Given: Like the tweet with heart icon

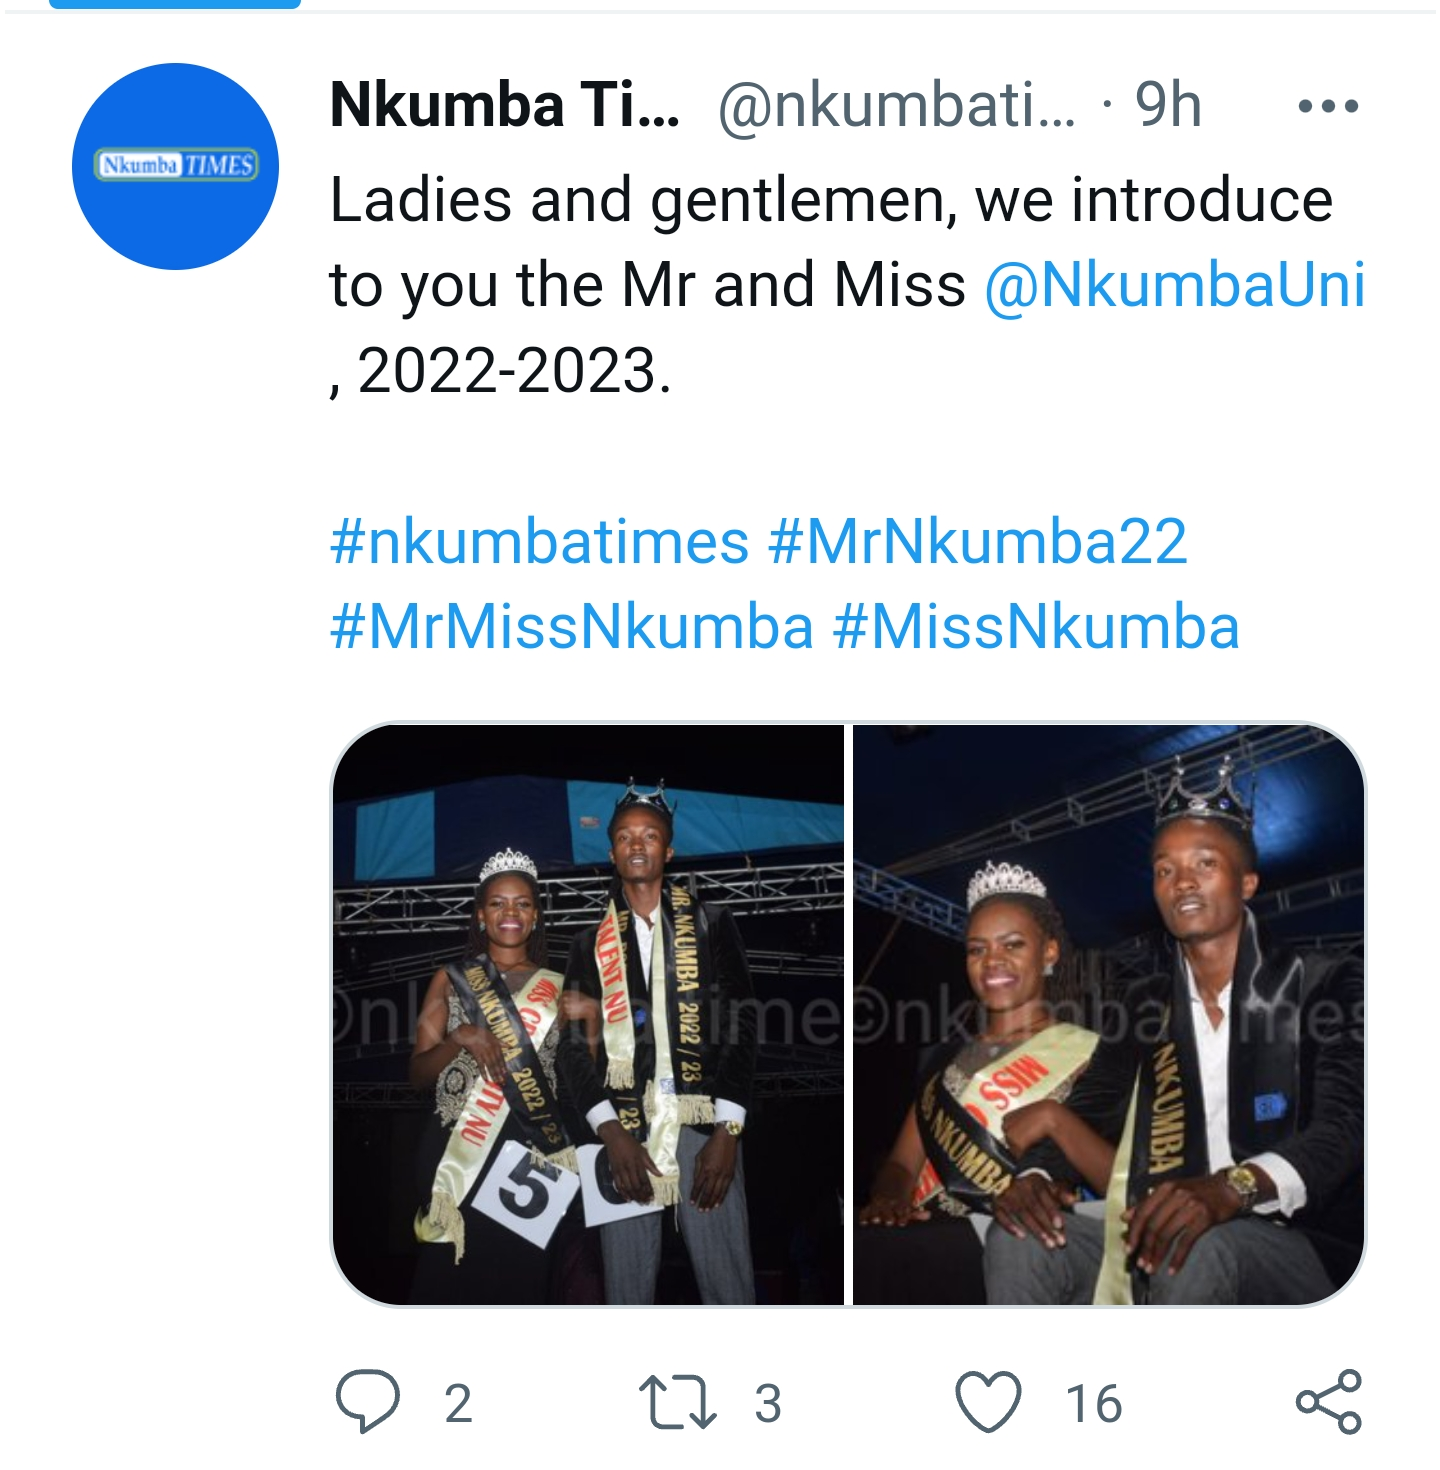Looking at the screenshot, I should (x=989, y=1402).
